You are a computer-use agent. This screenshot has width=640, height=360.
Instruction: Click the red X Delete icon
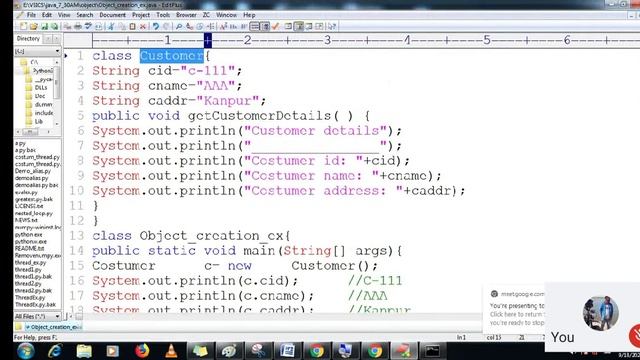[142, 27]
